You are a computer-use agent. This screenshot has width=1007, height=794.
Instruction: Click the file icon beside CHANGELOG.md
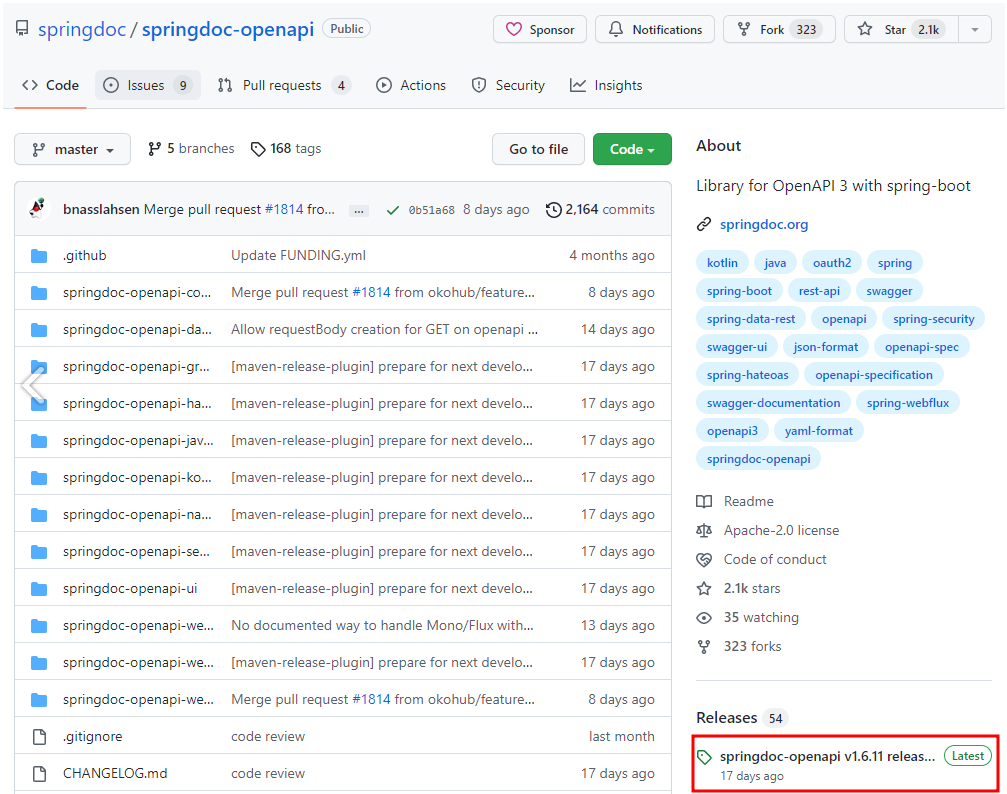(x=39, y=773)
